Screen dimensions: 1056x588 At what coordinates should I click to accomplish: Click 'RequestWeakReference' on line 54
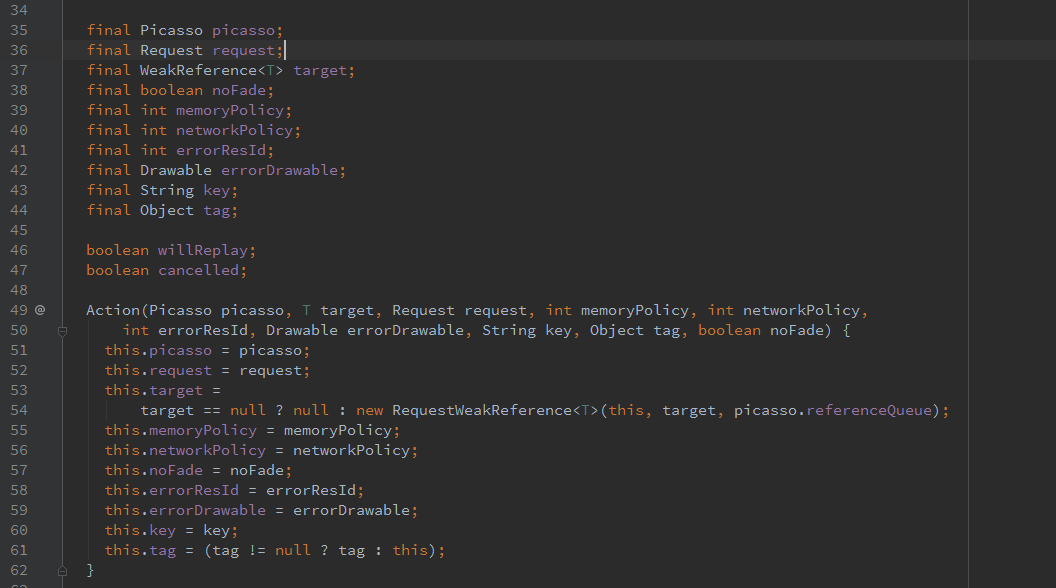pyautogui.click(x=482, y=410)
